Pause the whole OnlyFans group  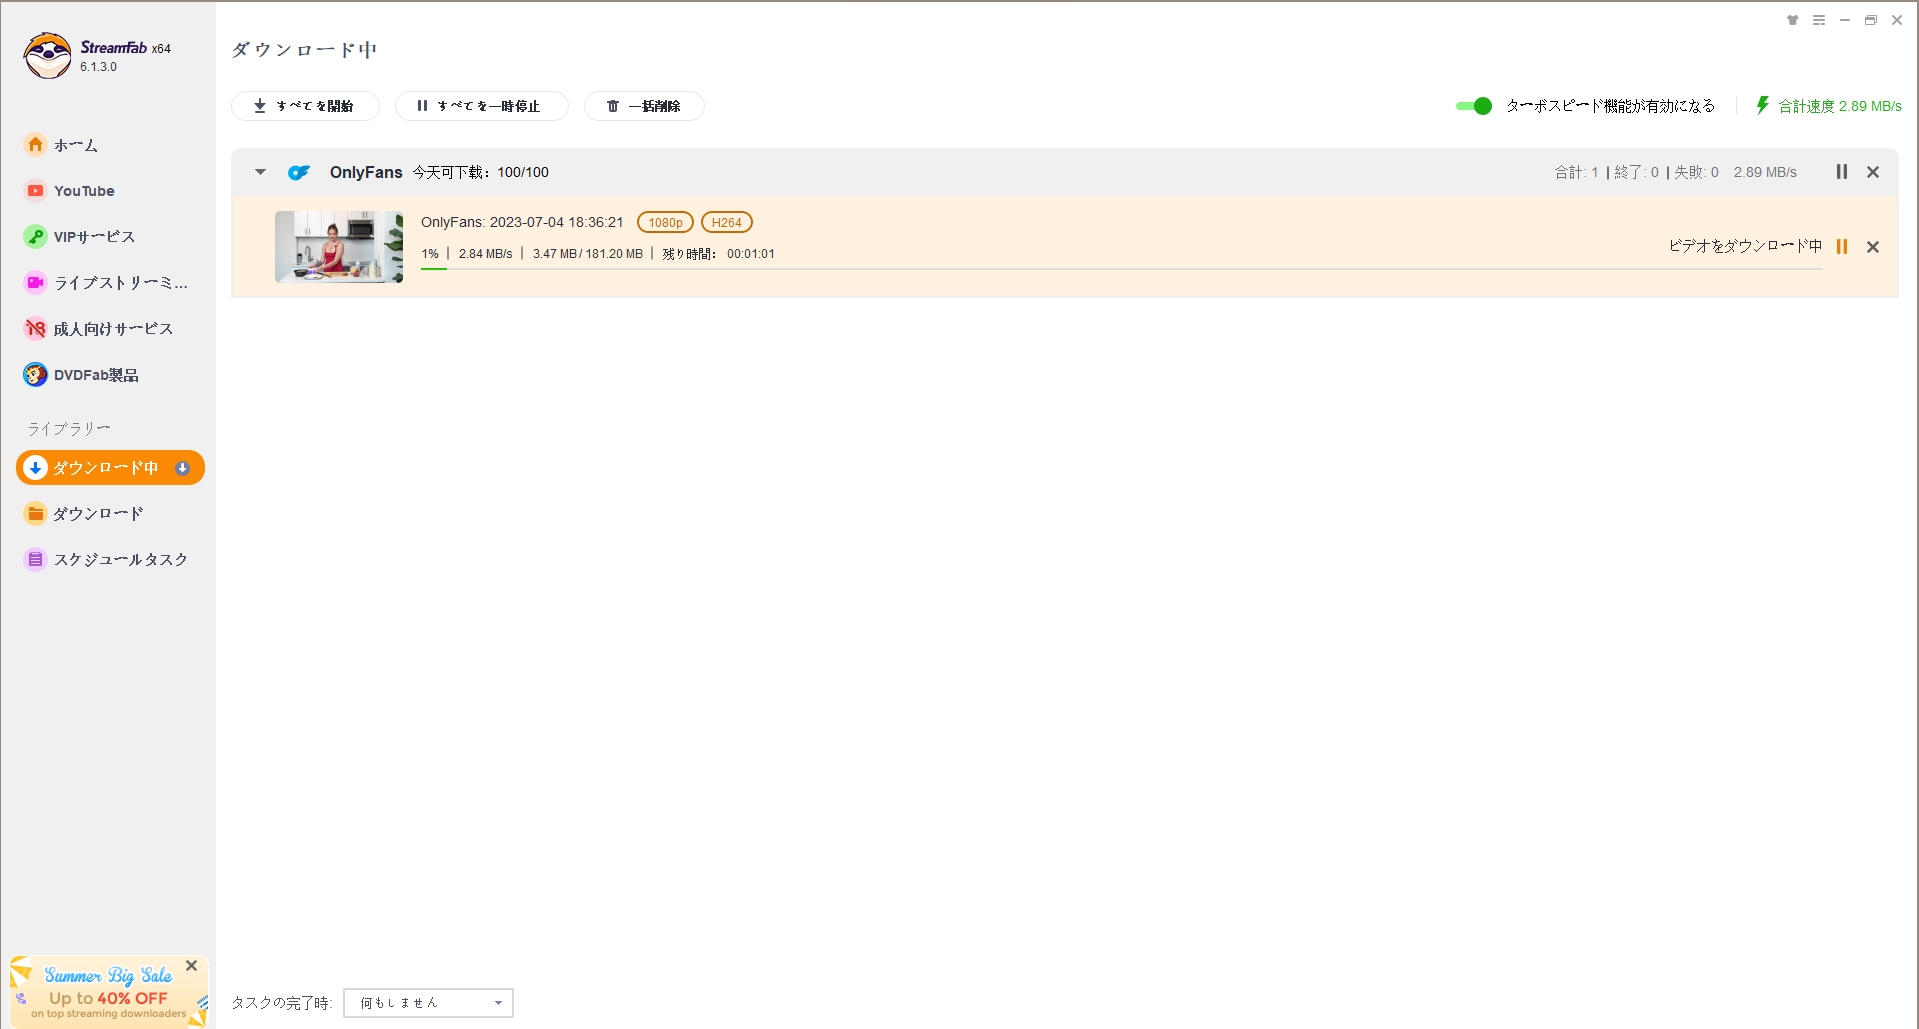[1841, 172]
